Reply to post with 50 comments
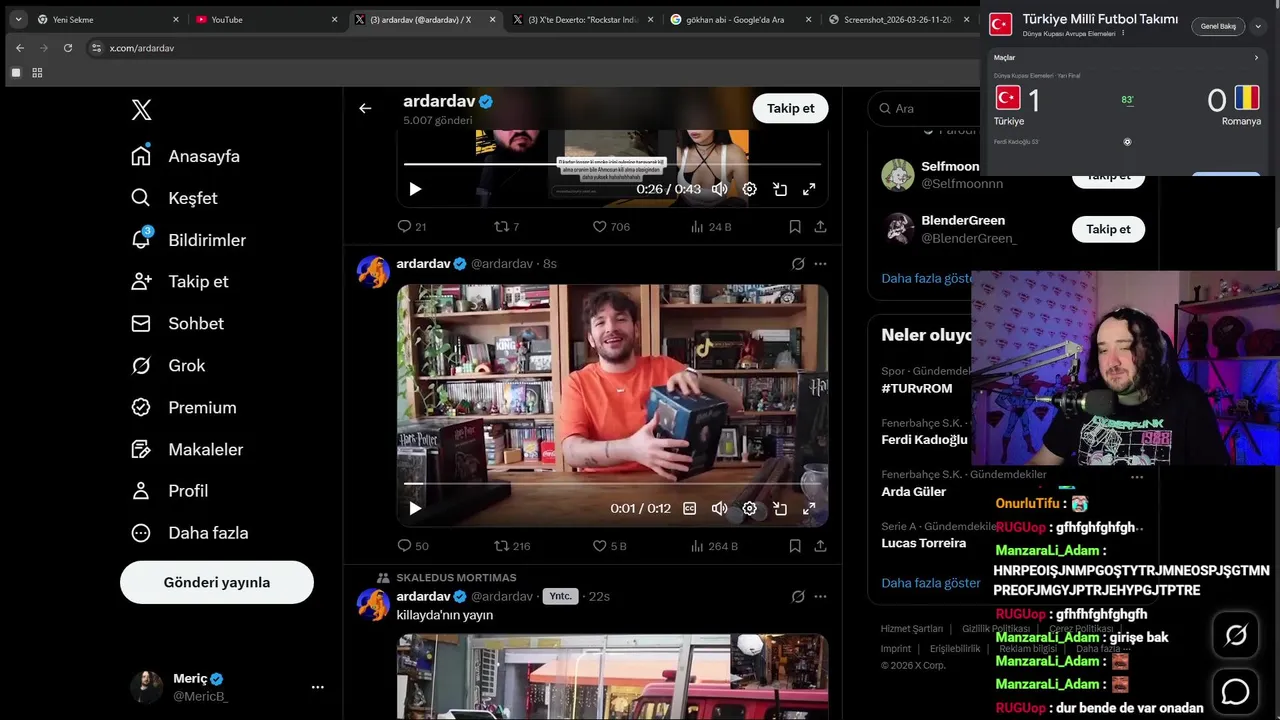 tap(413, 546)
